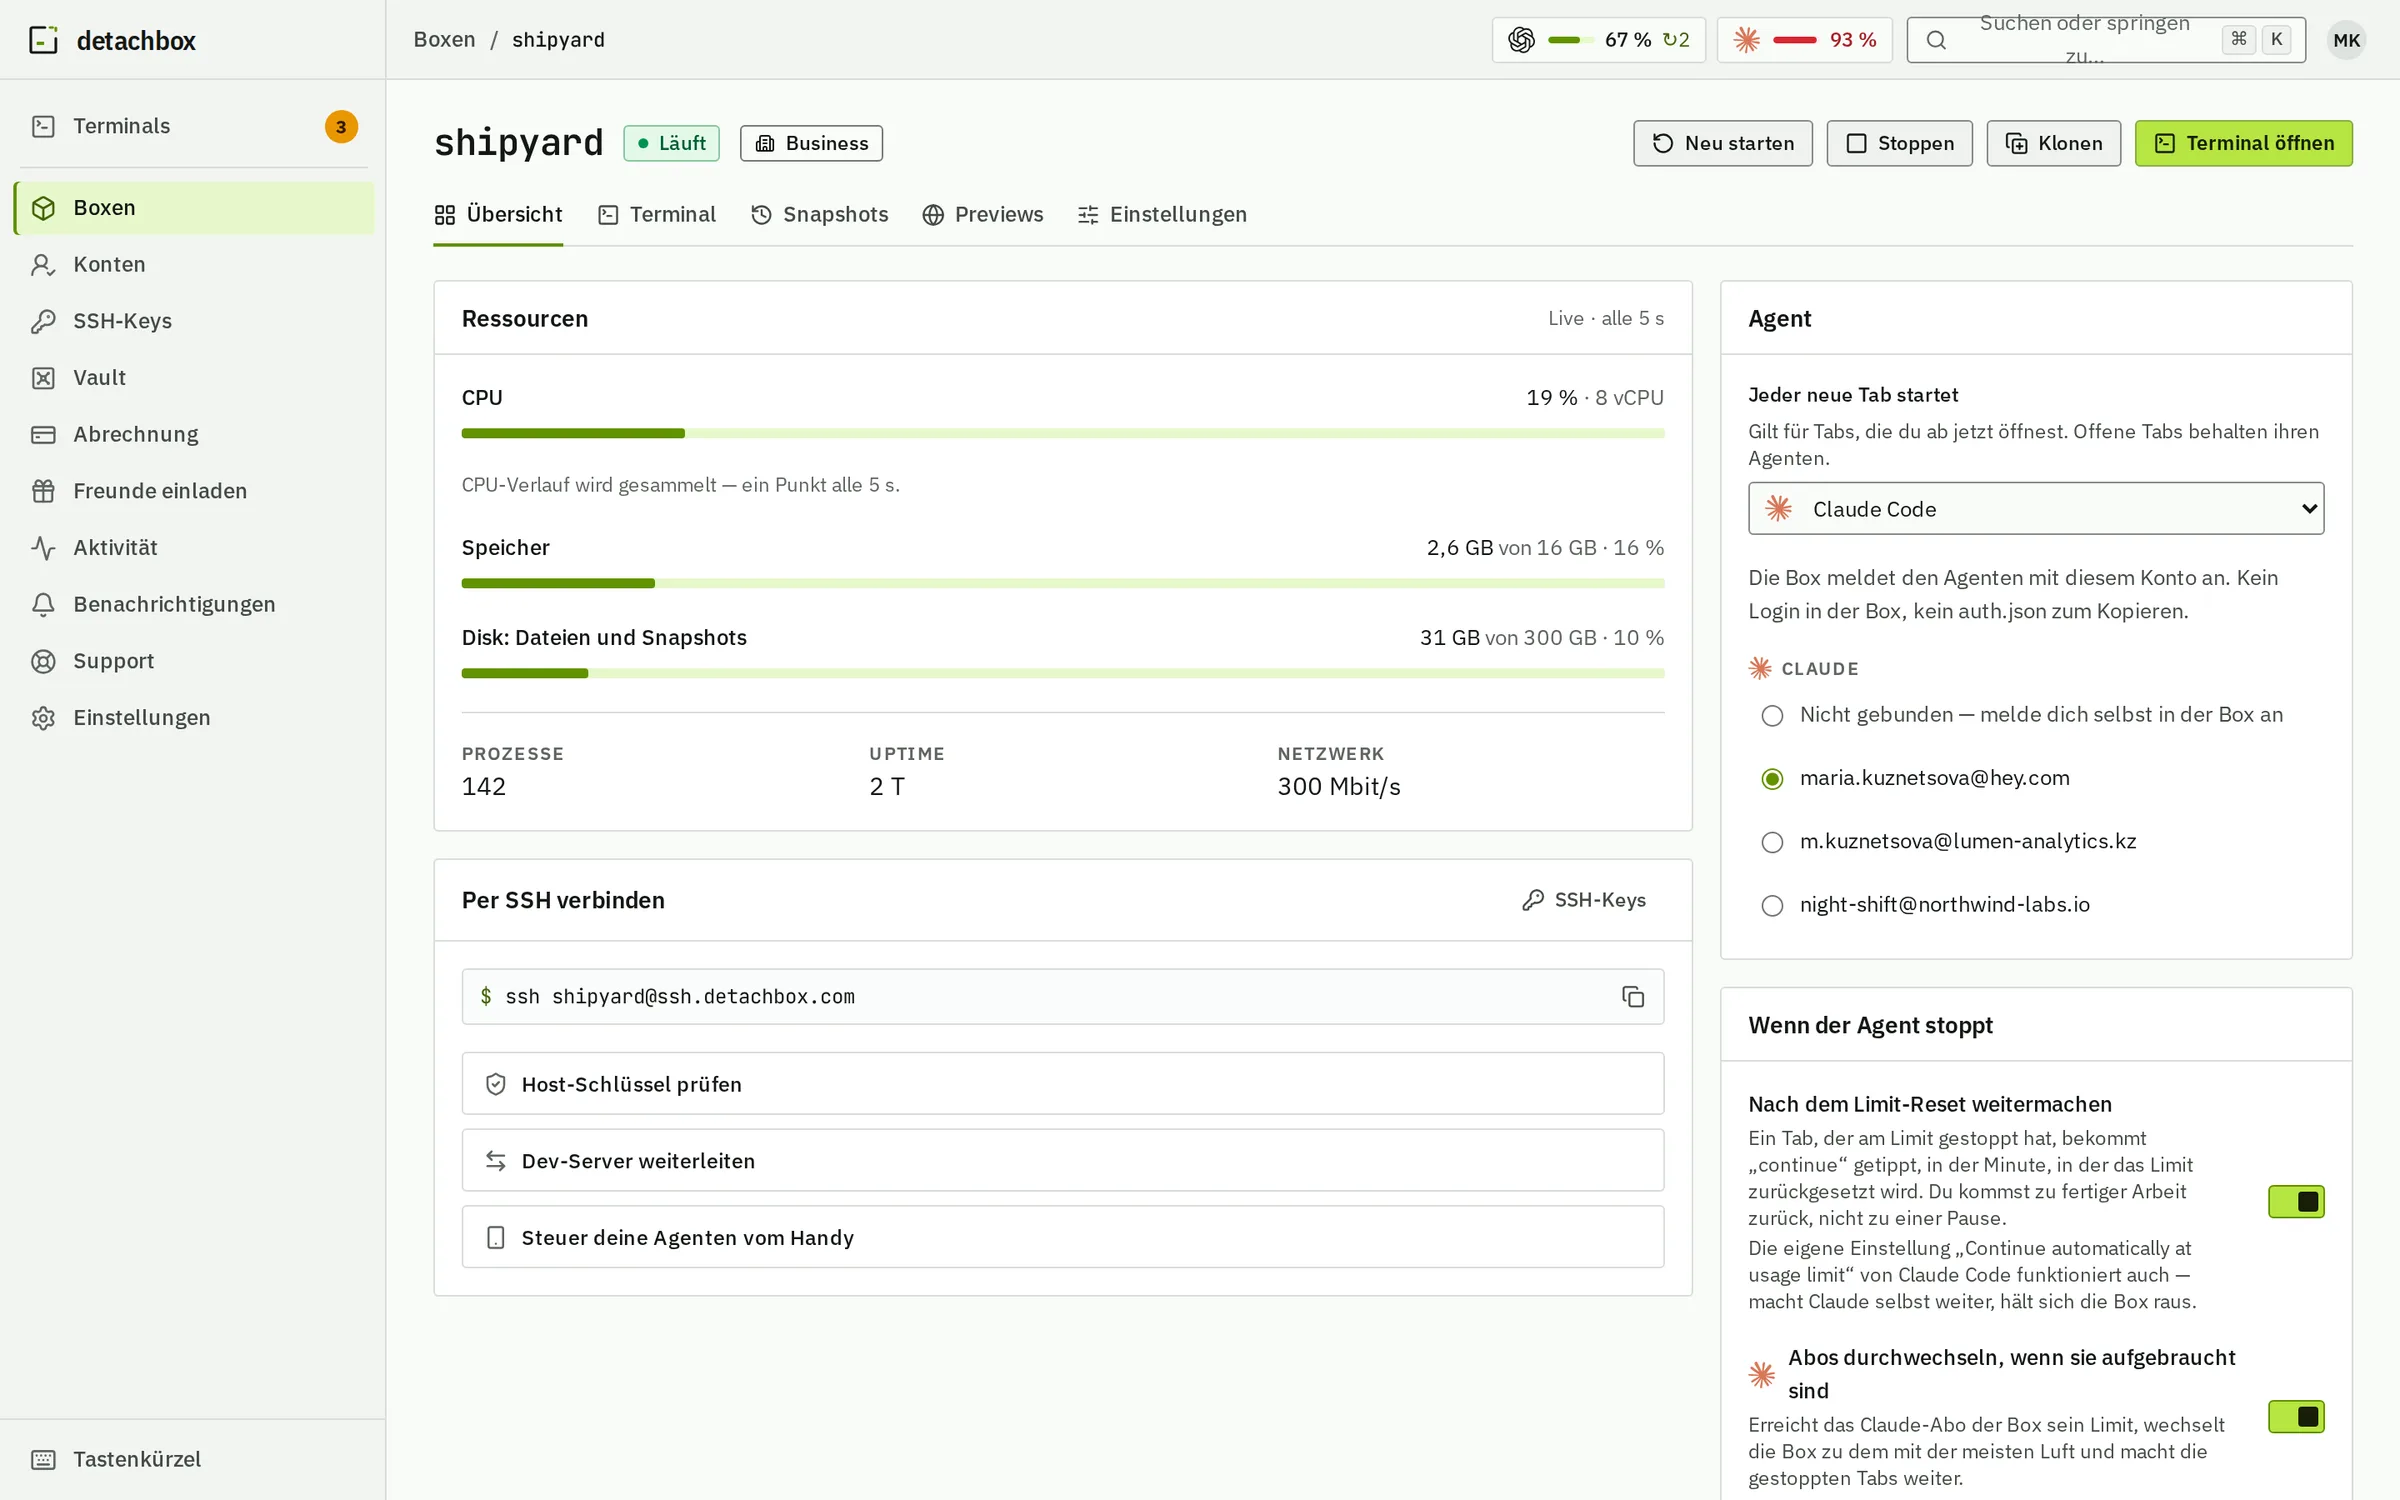Click the Terminals badge showing 3
This screenshot has height=1500, width=2400.
(341, 127)
